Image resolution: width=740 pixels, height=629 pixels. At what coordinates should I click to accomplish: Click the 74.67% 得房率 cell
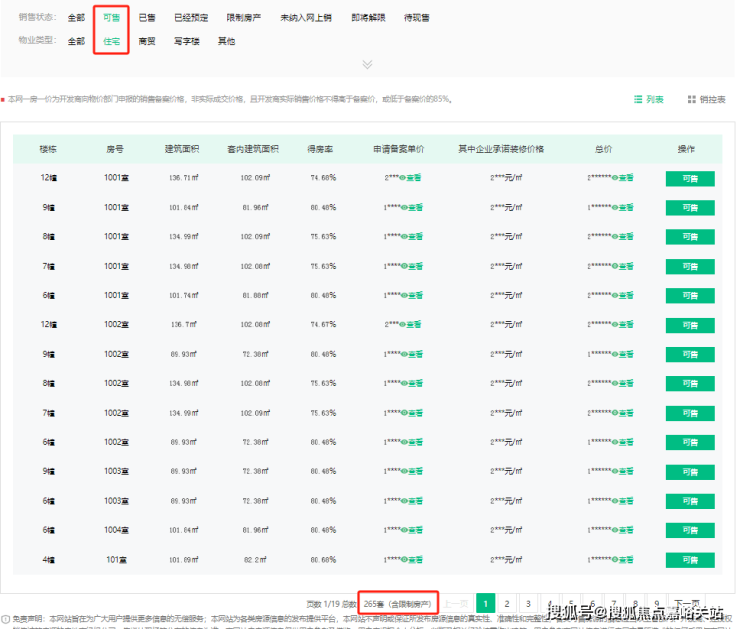[x=323, y=325]
